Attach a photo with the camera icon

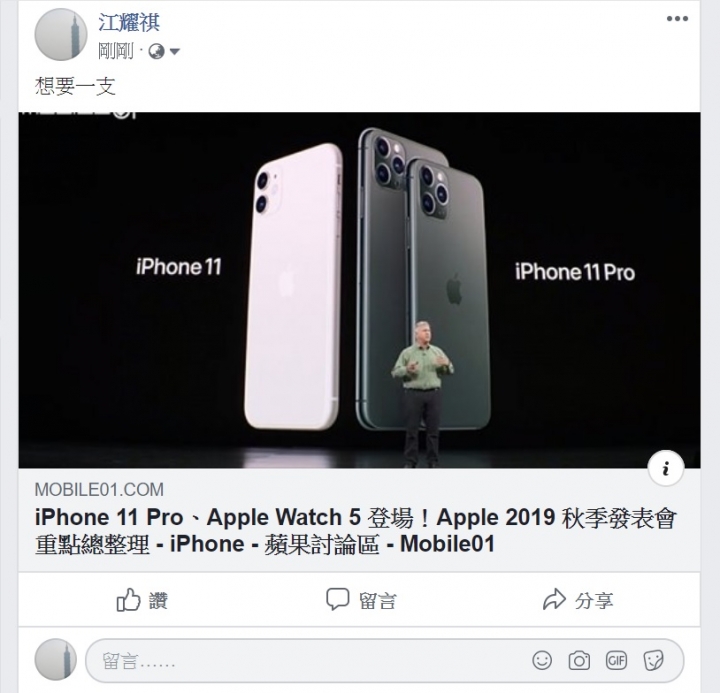point(579,661)
